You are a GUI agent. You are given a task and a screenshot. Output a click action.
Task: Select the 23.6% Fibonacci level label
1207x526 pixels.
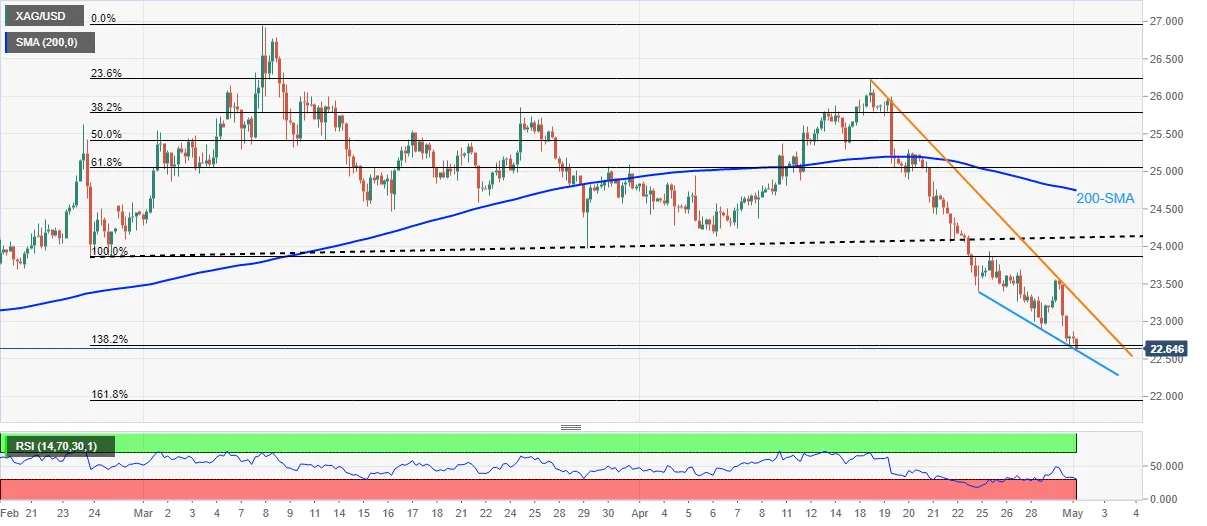click(x=106, y=72)
